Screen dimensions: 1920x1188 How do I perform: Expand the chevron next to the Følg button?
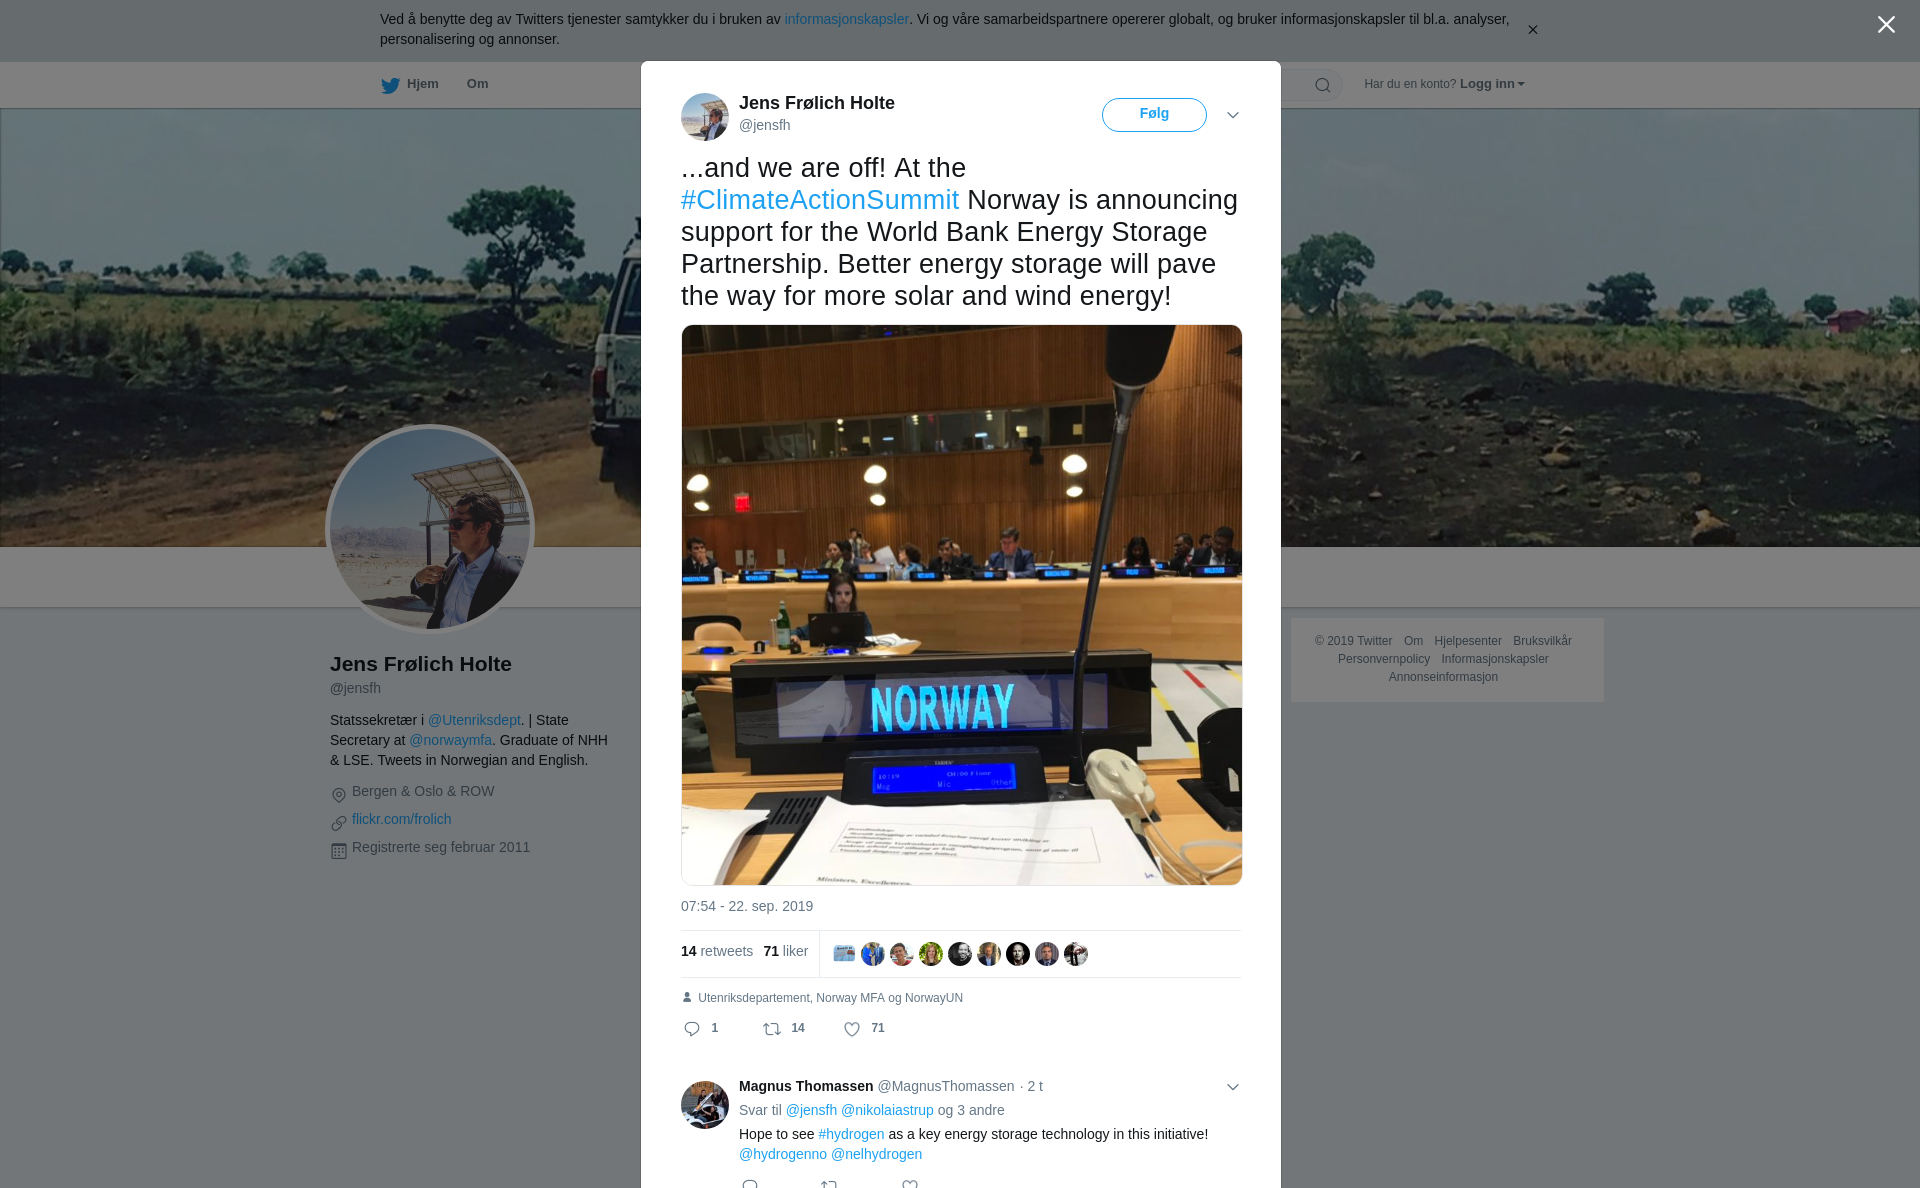tap(1233, 115)
